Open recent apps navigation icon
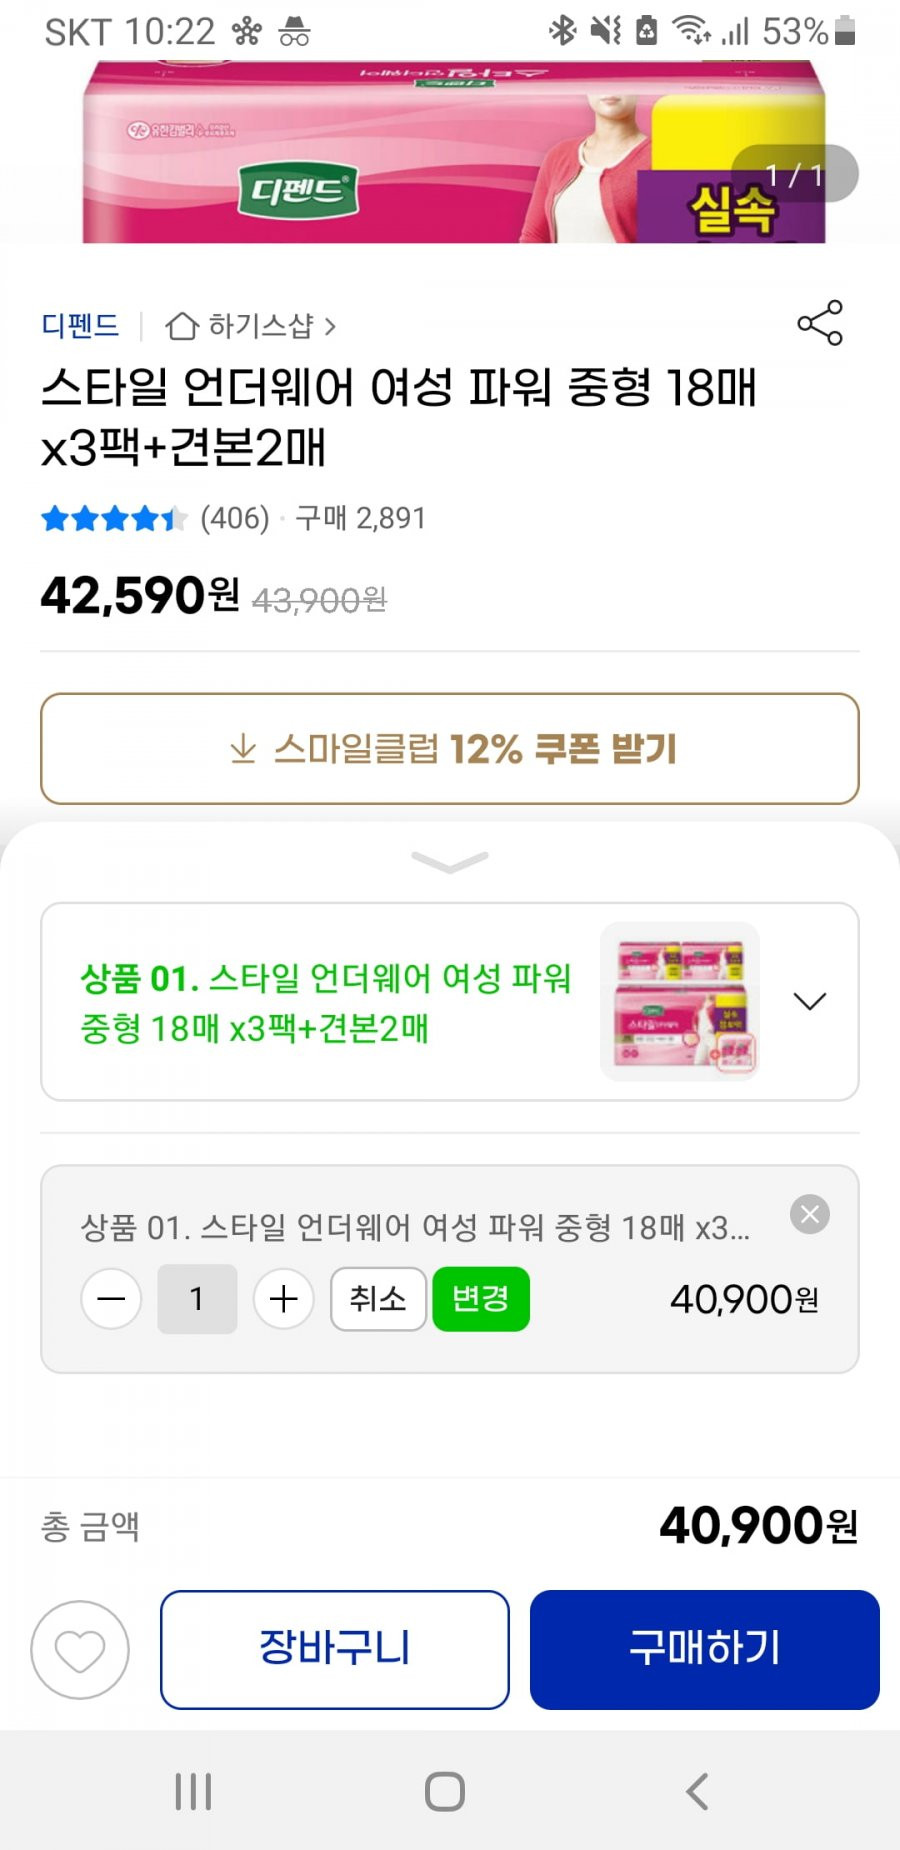The width and height of the screenshot is (900, 1850). 193,1791
